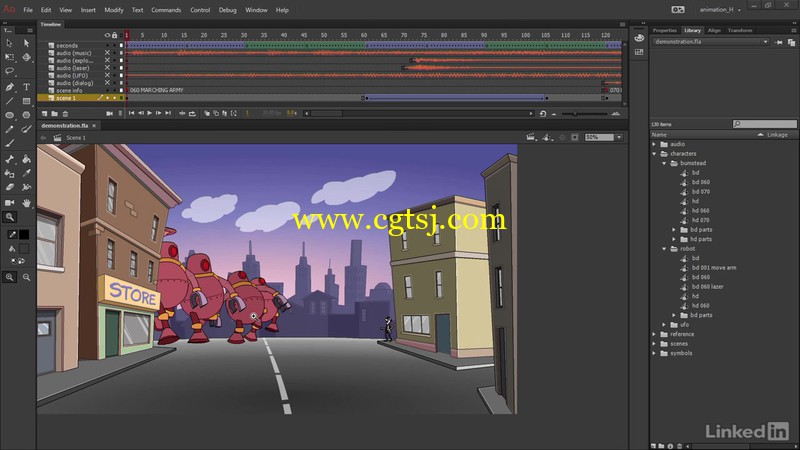Play the timeline animation
Screen dimensions: 800x450
[149, 113]
